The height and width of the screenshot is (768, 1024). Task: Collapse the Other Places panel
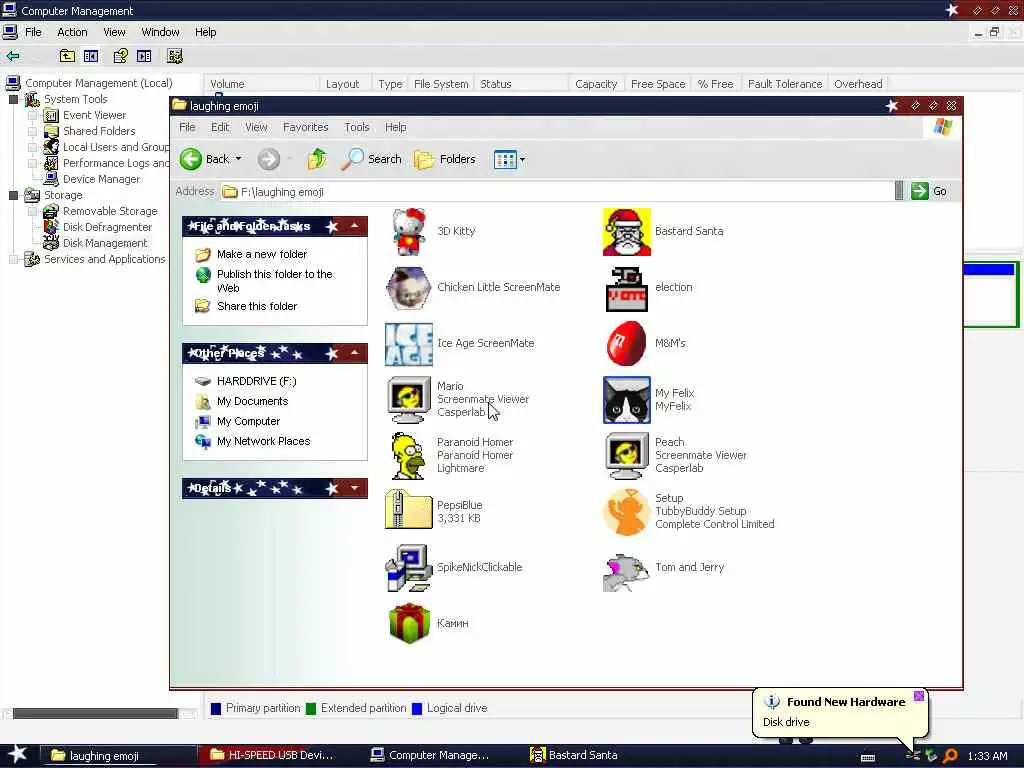(x=355, y=353)
